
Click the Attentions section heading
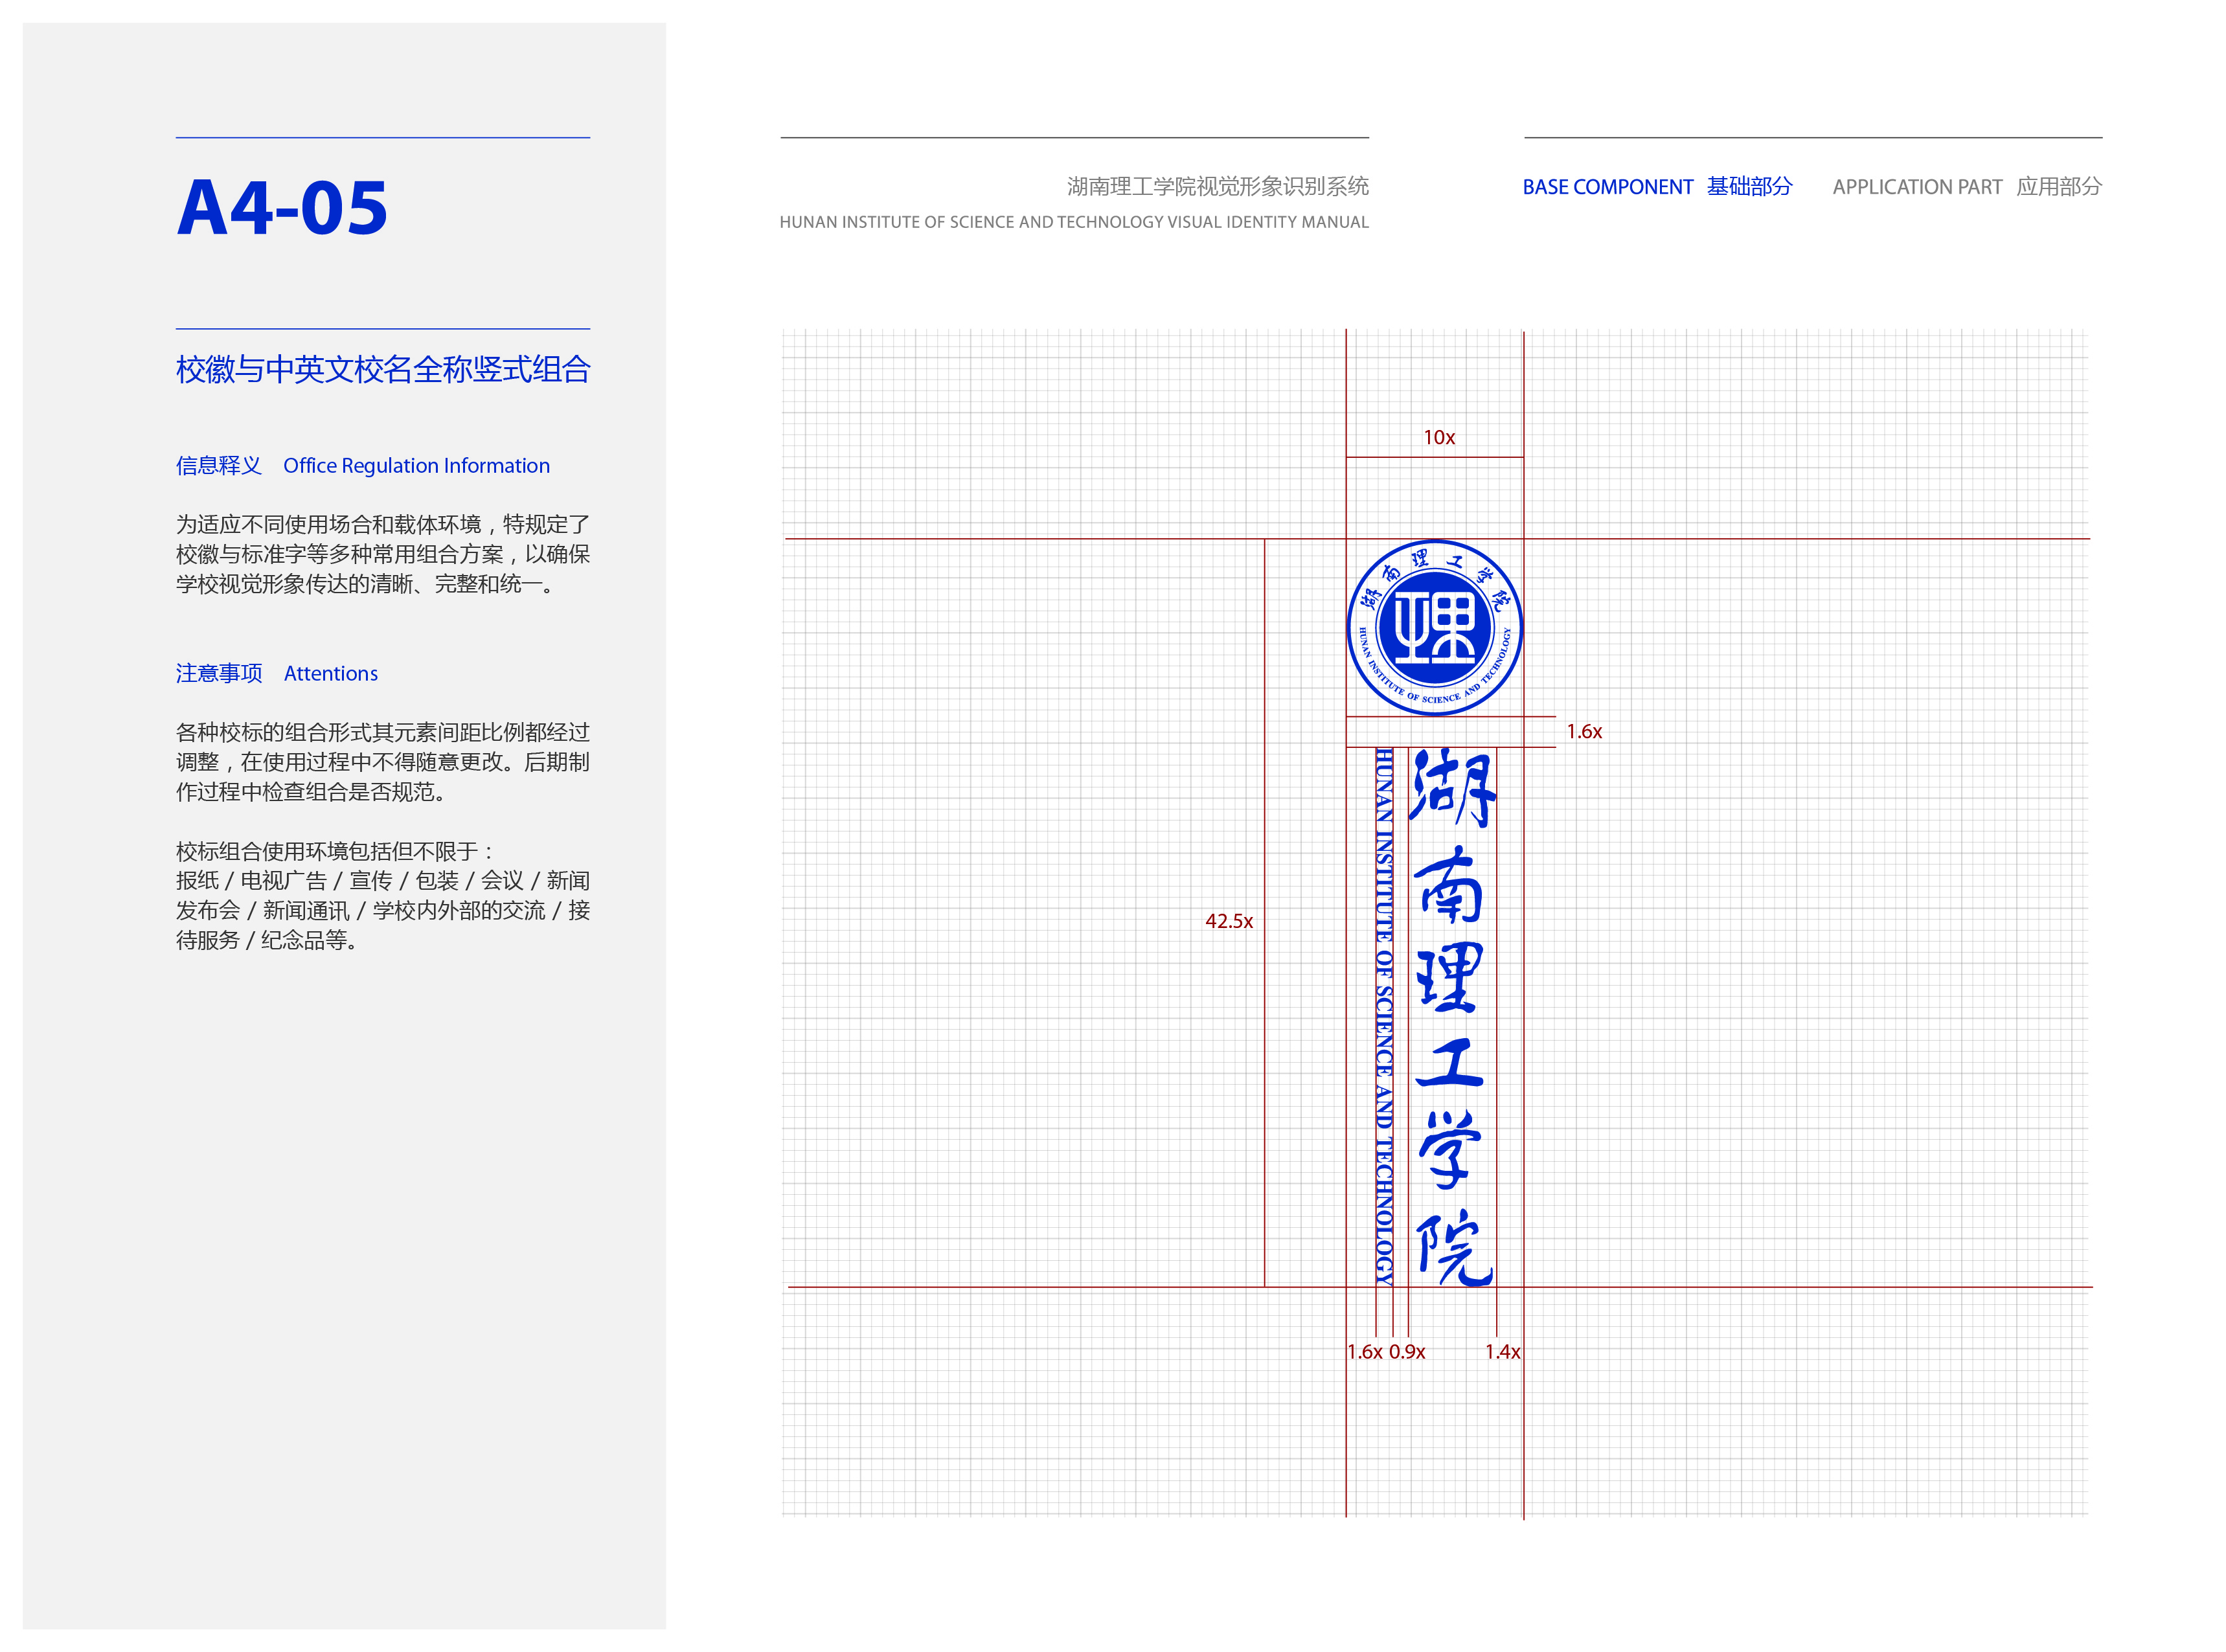click(330, 674)
